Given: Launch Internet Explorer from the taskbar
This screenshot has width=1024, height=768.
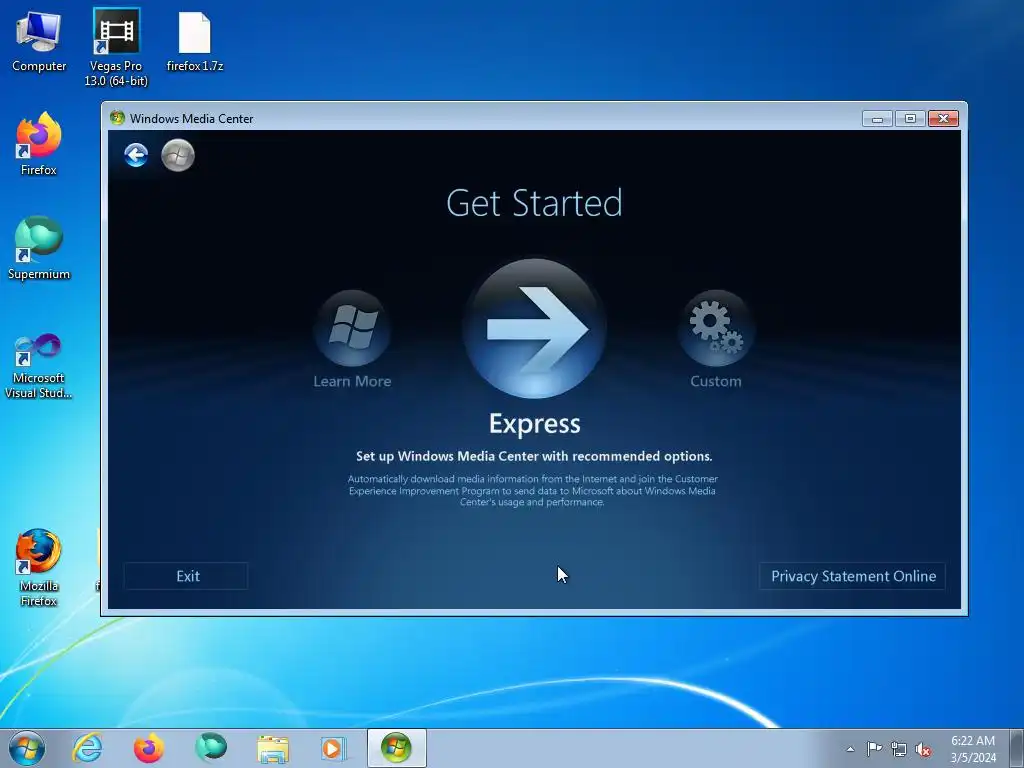Looking at the screenshot, I should click(x=88, y=748).
